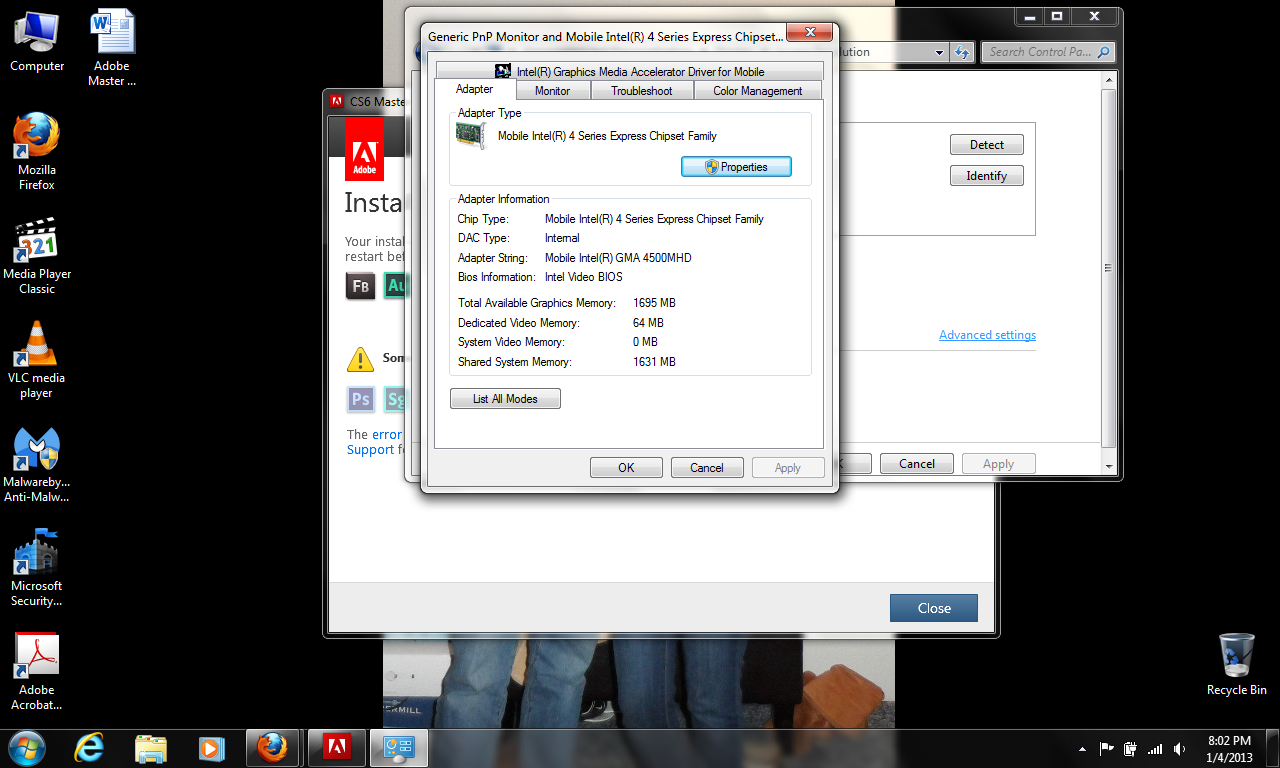Open Support link in Adobe installer
The height and width of the screenshot is (768, 1280).
pyautogui.click(x=370, y=450)
